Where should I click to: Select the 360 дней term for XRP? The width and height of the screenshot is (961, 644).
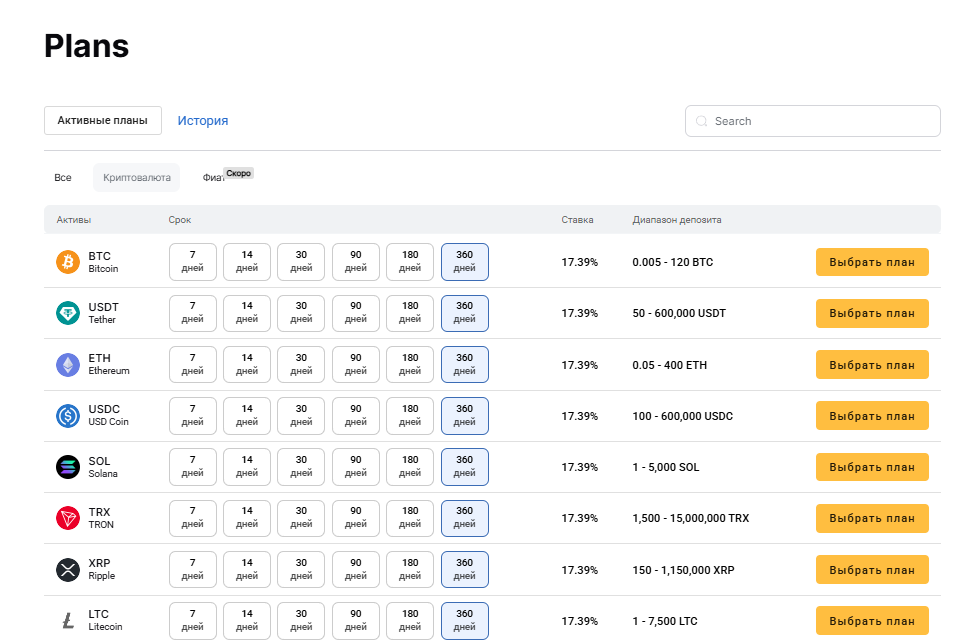coord(464,569)
